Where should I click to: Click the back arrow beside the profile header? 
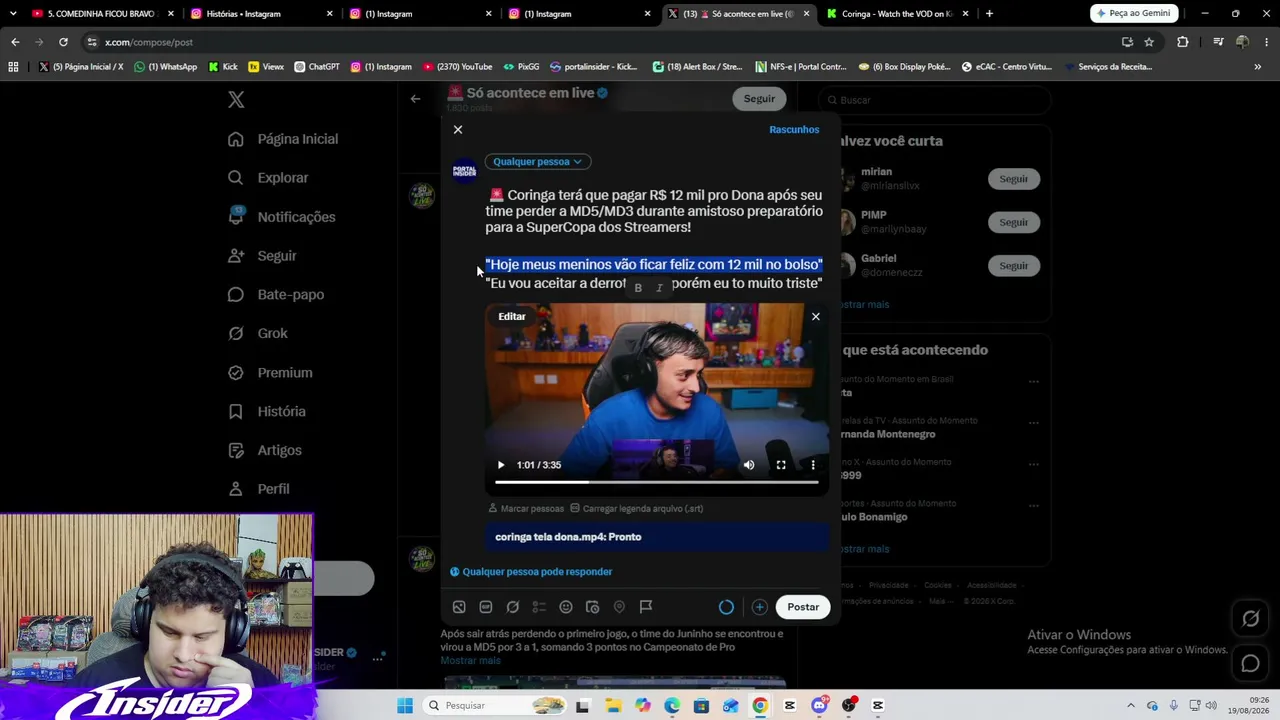pos(415,99)
